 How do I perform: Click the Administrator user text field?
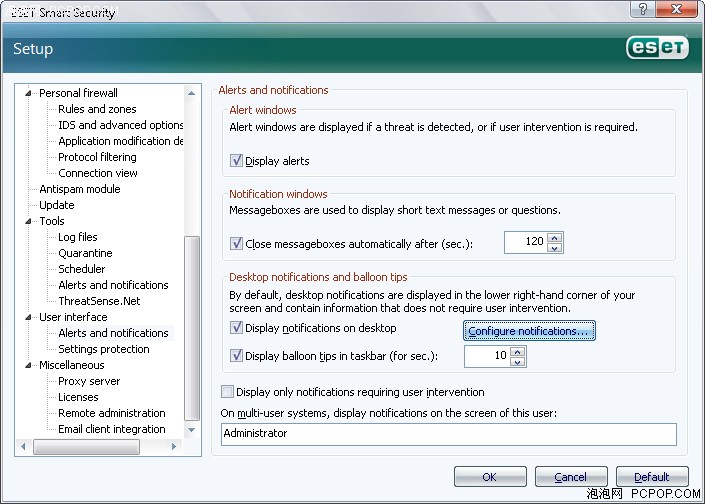click(x=449, y=434)
